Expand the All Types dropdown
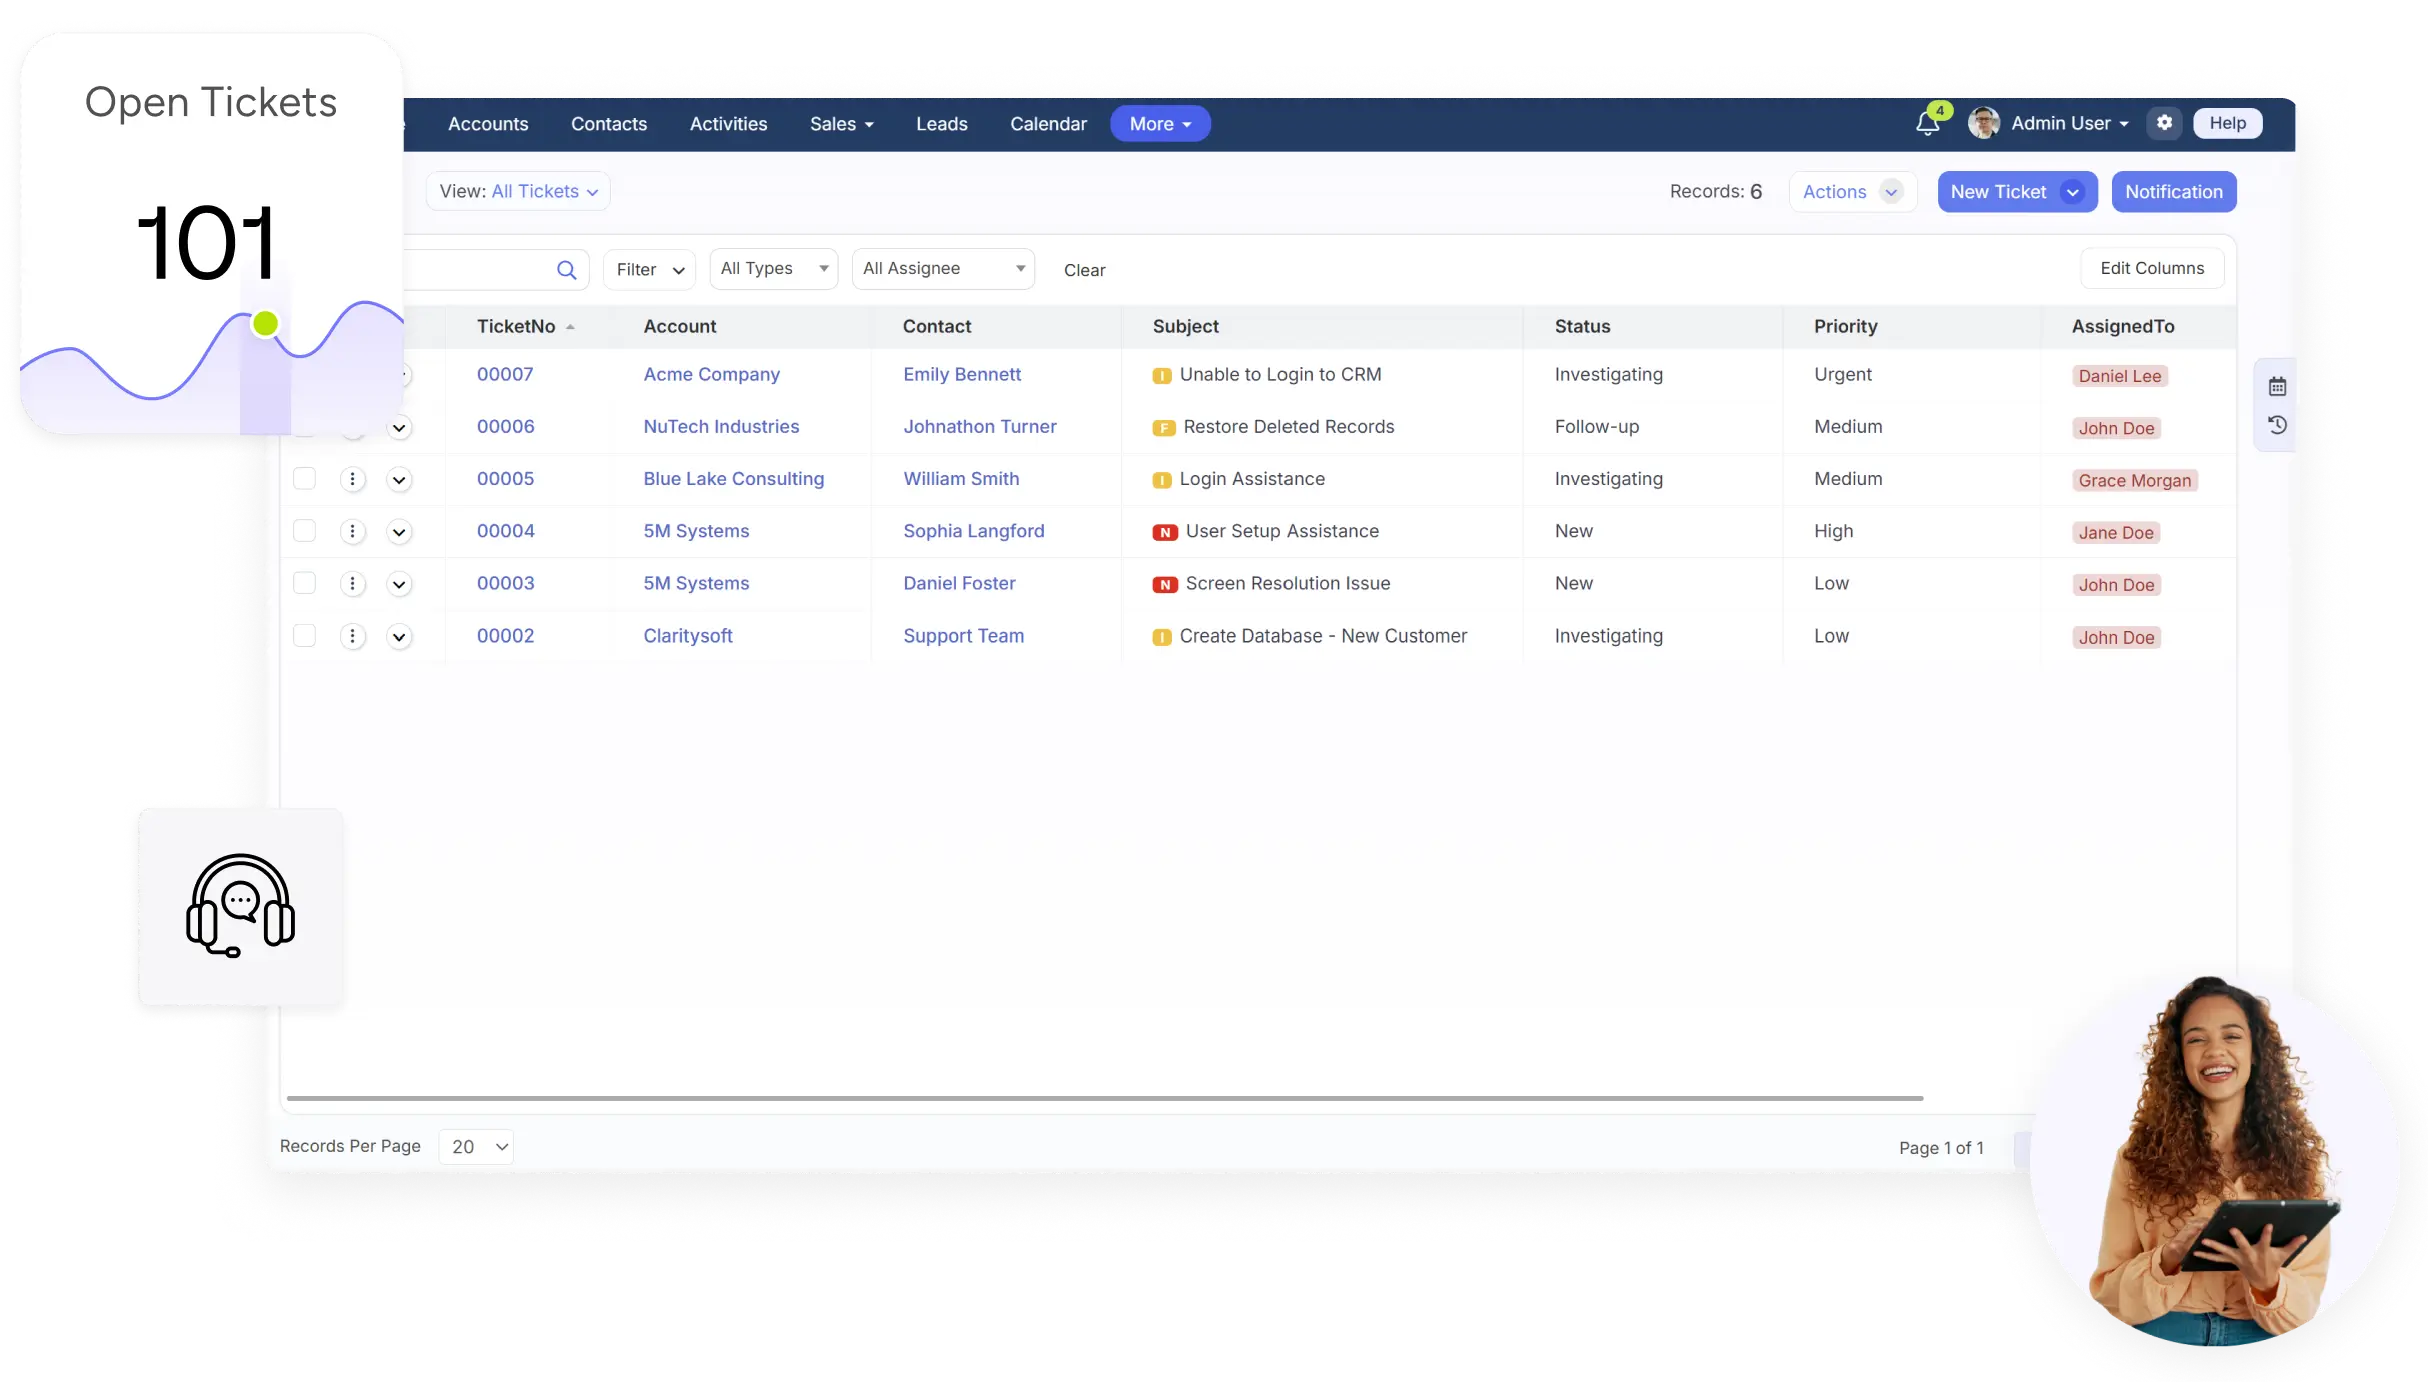Image resolution: width=2428 pixels, height=1382 pixels. click(773, 269)
